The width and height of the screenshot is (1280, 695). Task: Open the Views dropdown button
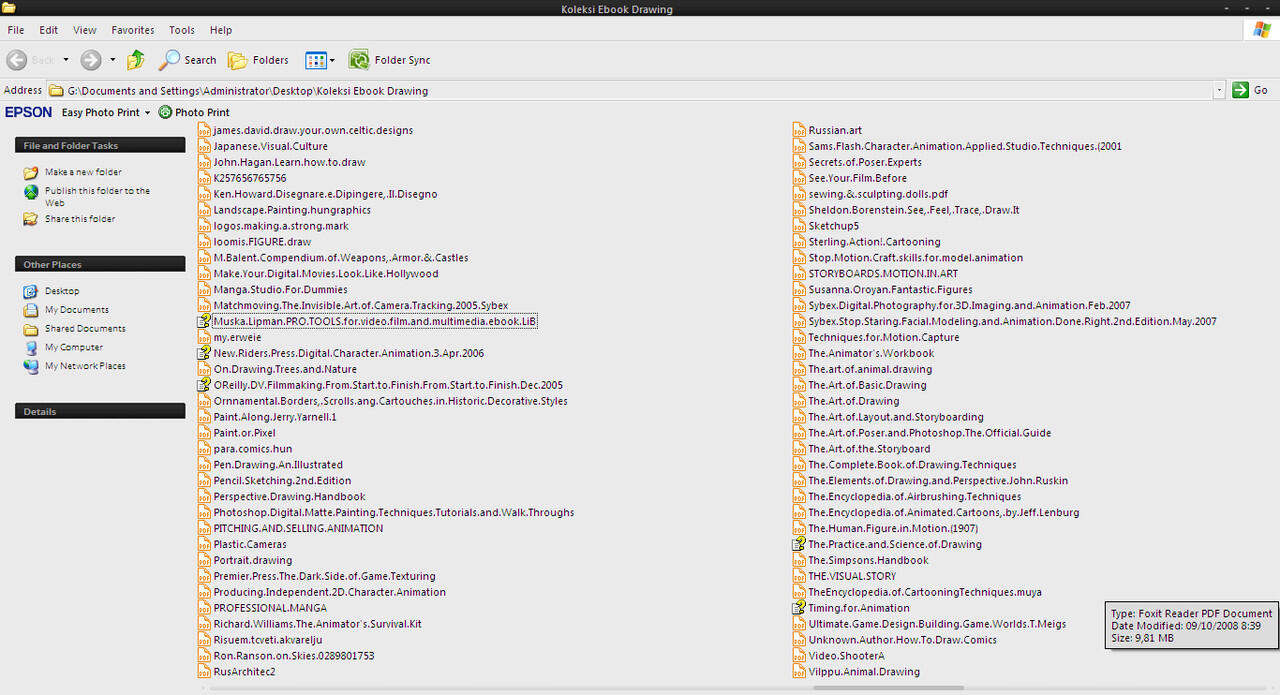pyautogui.click(x=320, y=60)
